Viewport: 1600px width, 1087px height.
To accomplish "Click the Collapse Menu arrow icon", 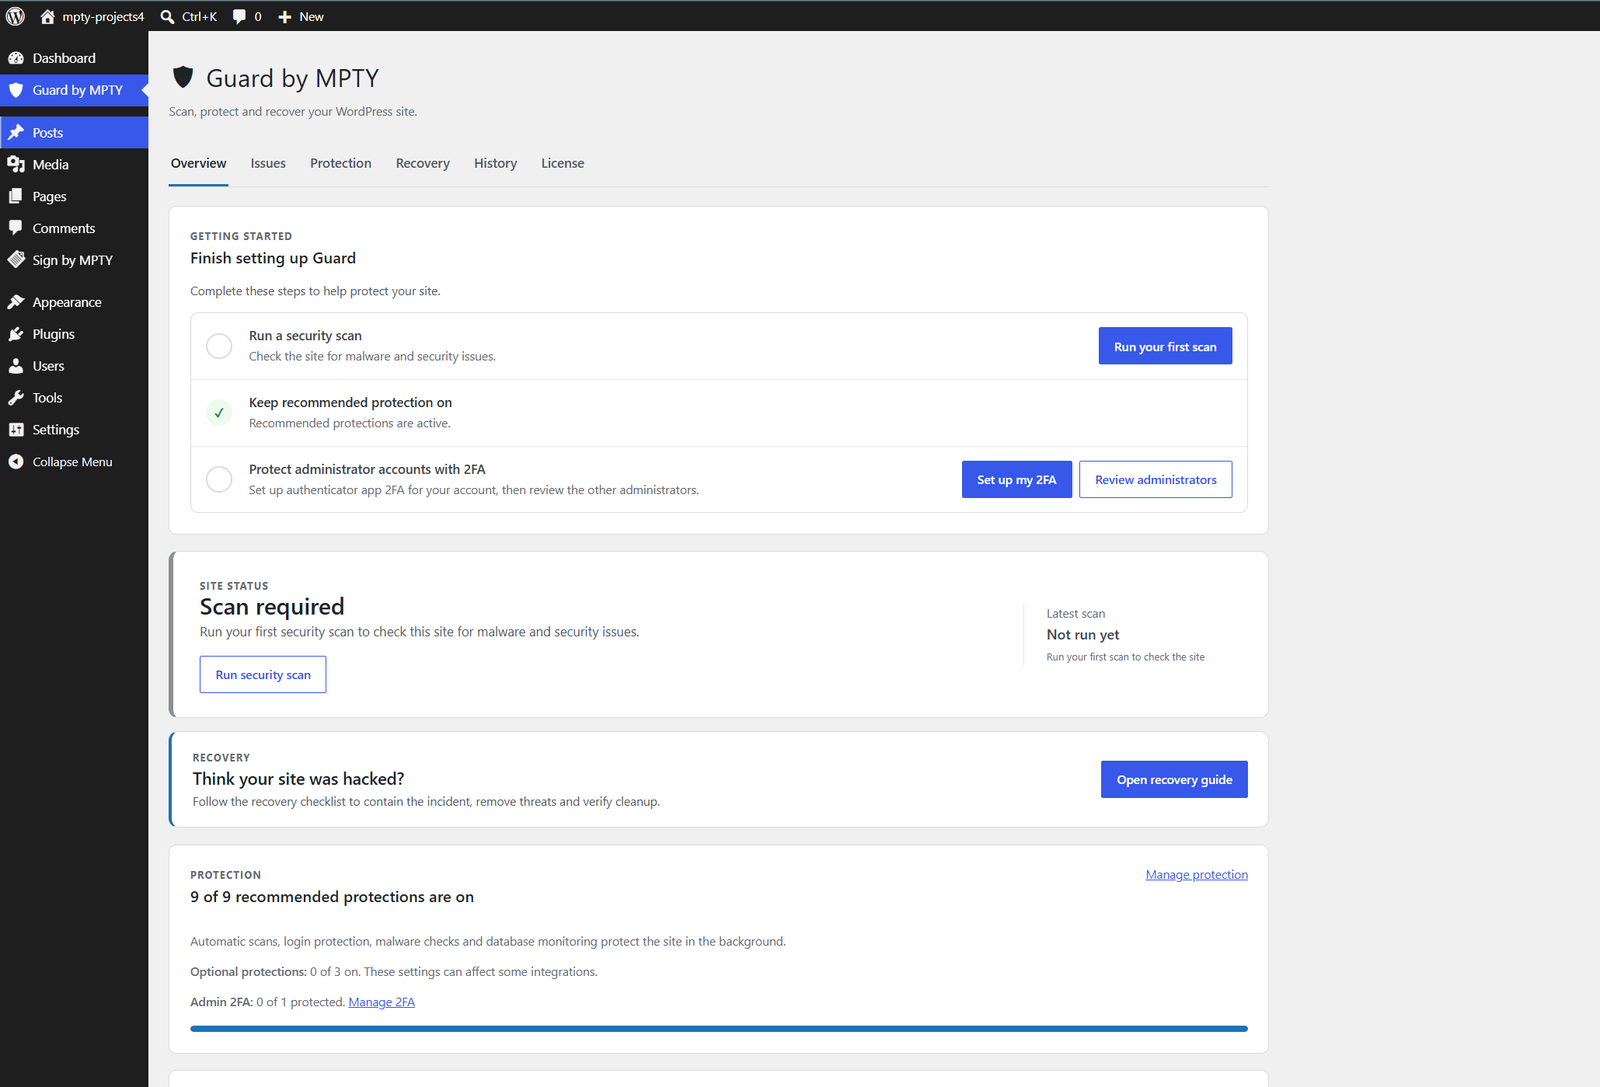I will (x=16, y=462).
